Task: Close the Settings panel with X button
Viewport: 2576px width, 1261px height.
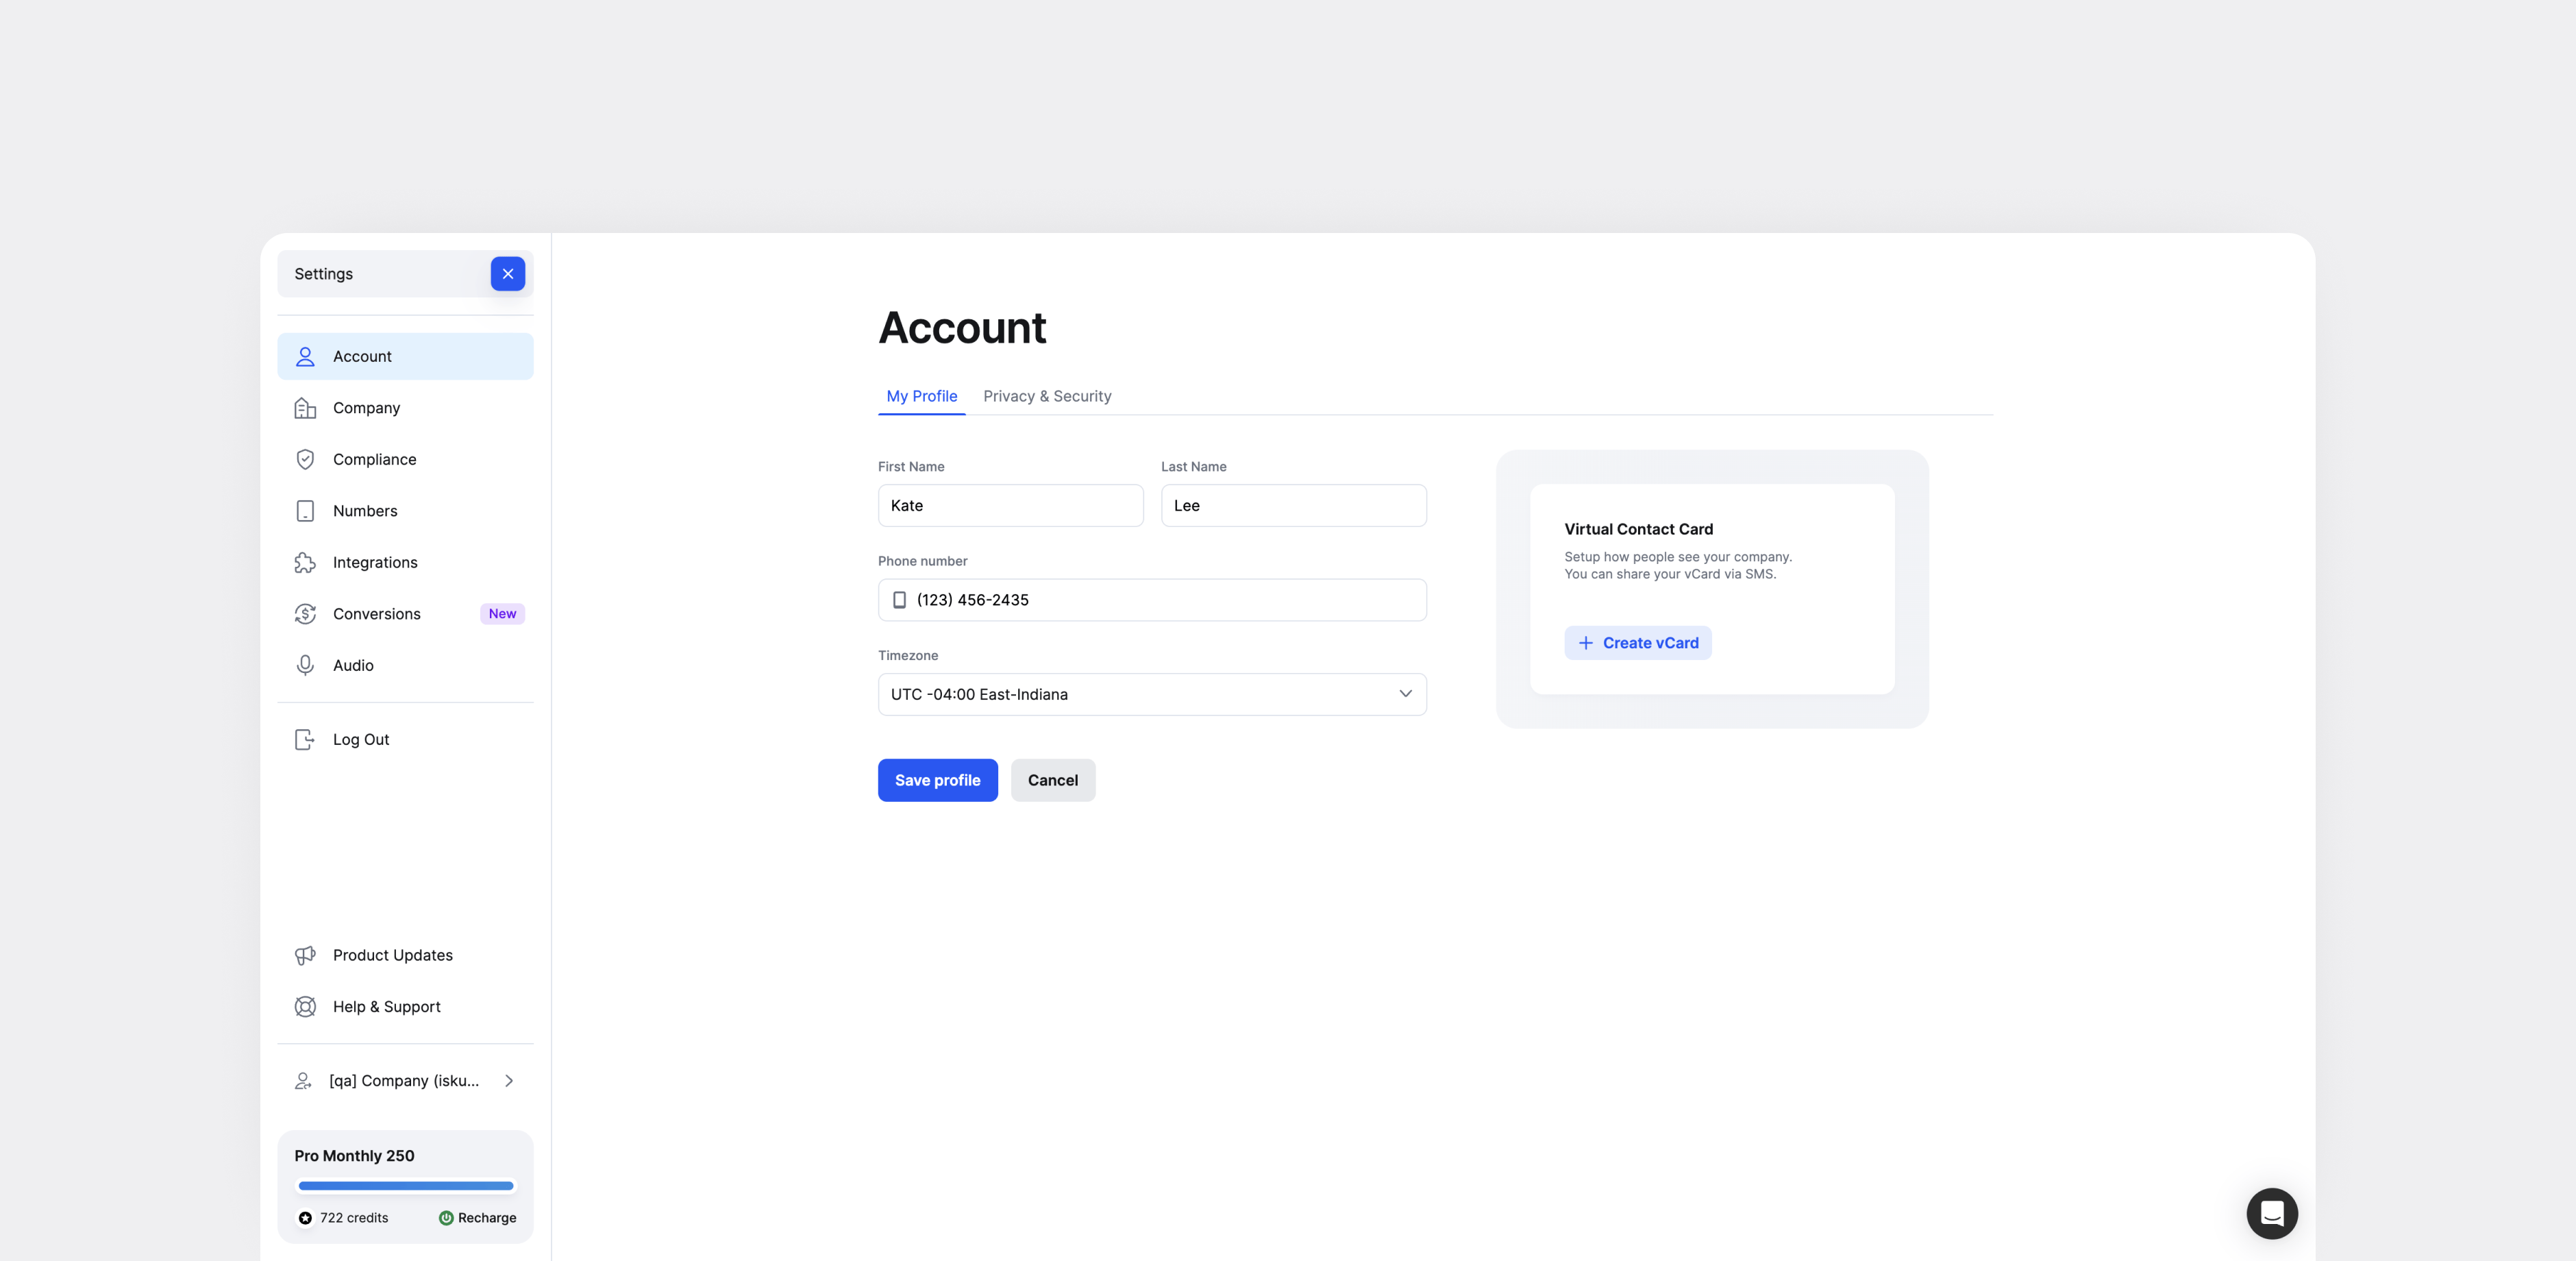Action: [x=508, y=274]
